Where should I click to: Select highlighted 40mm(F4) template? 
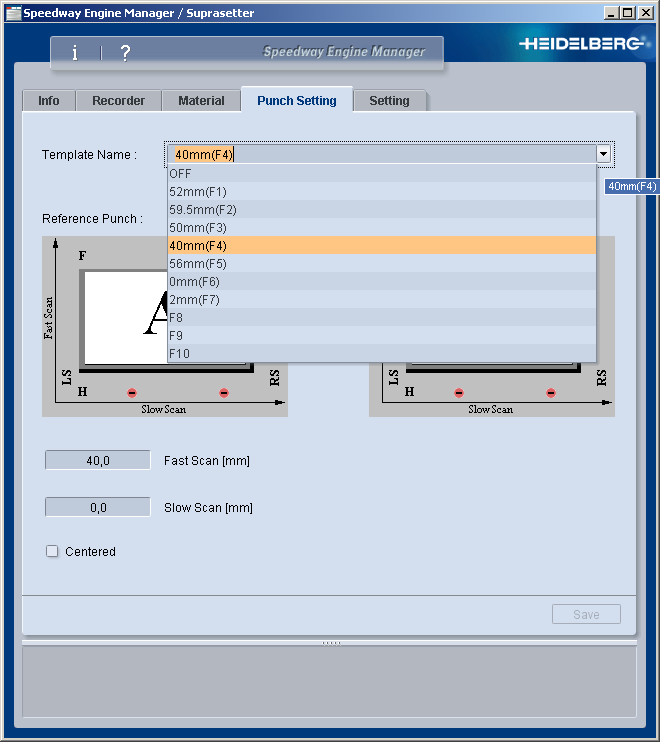click(x=382, y=246)
